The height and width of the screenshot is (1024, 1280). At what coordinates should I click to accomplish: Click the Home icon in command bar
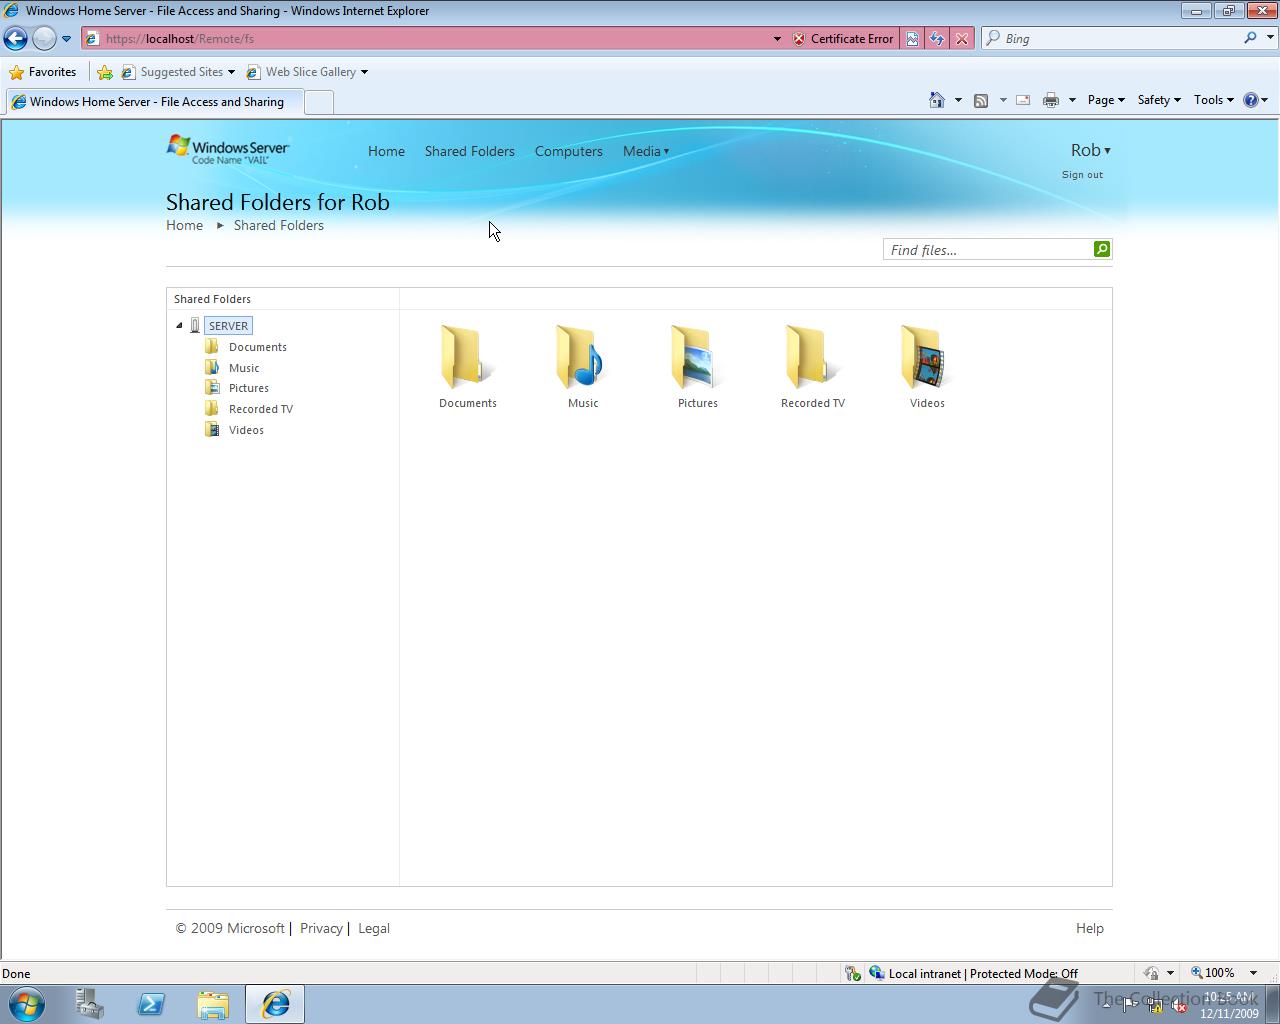pyautogui.click(x=937, y=100)
